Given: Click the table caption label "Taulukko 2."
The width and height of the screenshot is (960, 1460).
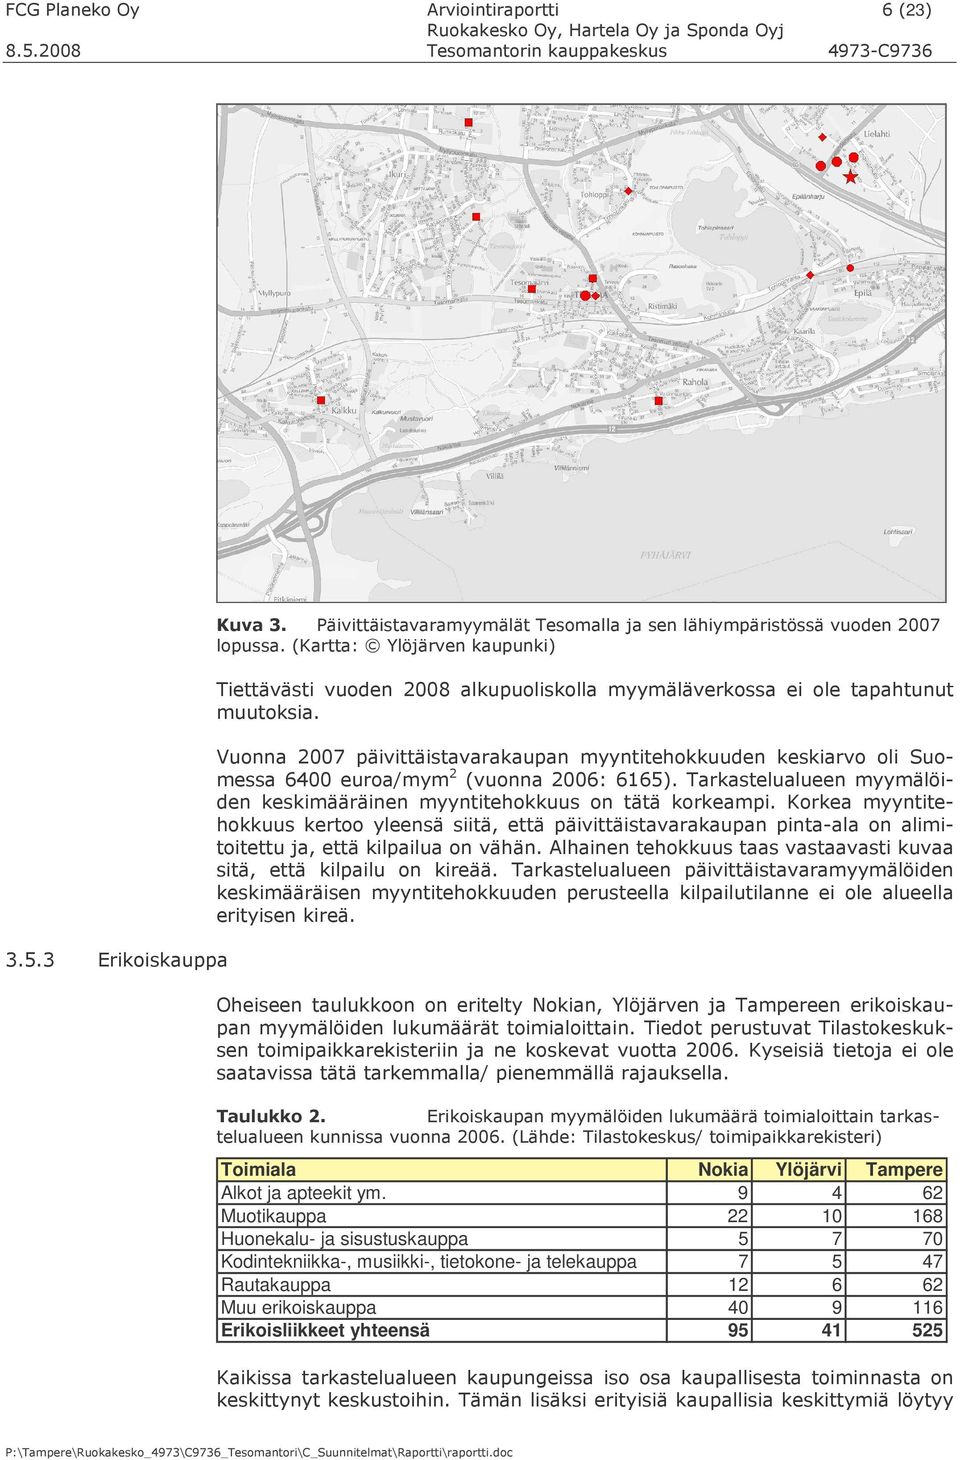Looking at the screenshot, I should pyautogui.click(x=271, y=1116).
